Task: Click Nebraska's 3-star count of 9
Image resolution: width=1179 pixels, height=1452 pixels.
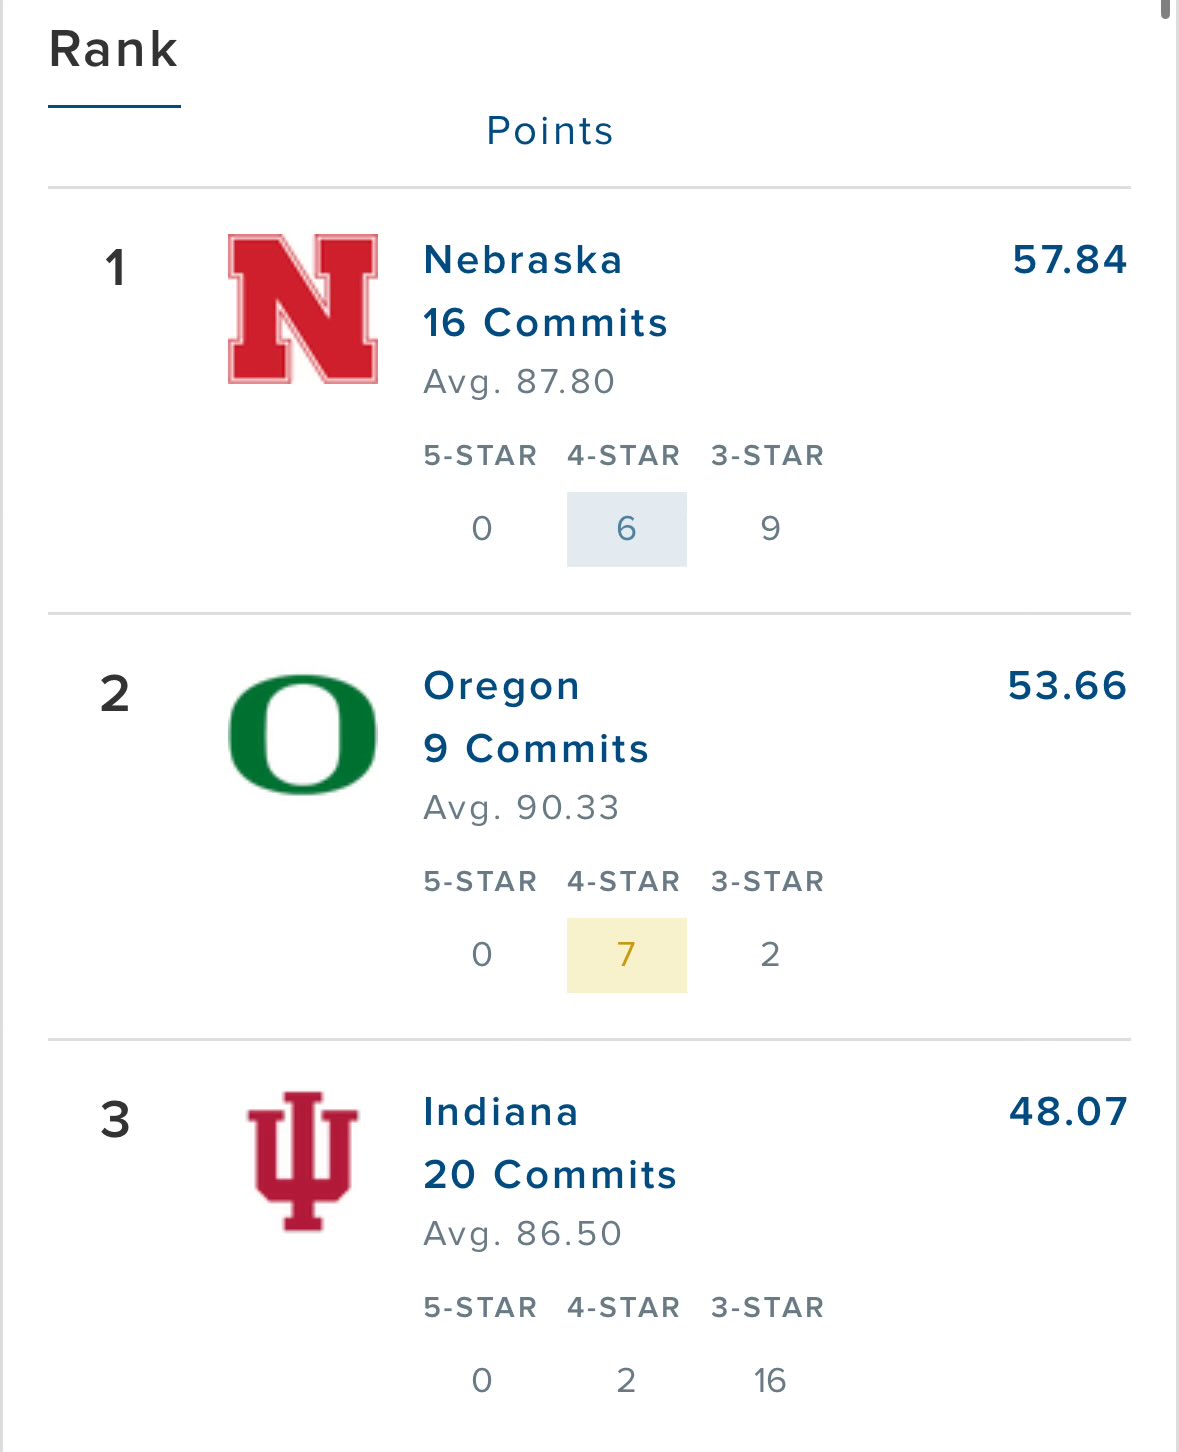Action: point(770,529)
